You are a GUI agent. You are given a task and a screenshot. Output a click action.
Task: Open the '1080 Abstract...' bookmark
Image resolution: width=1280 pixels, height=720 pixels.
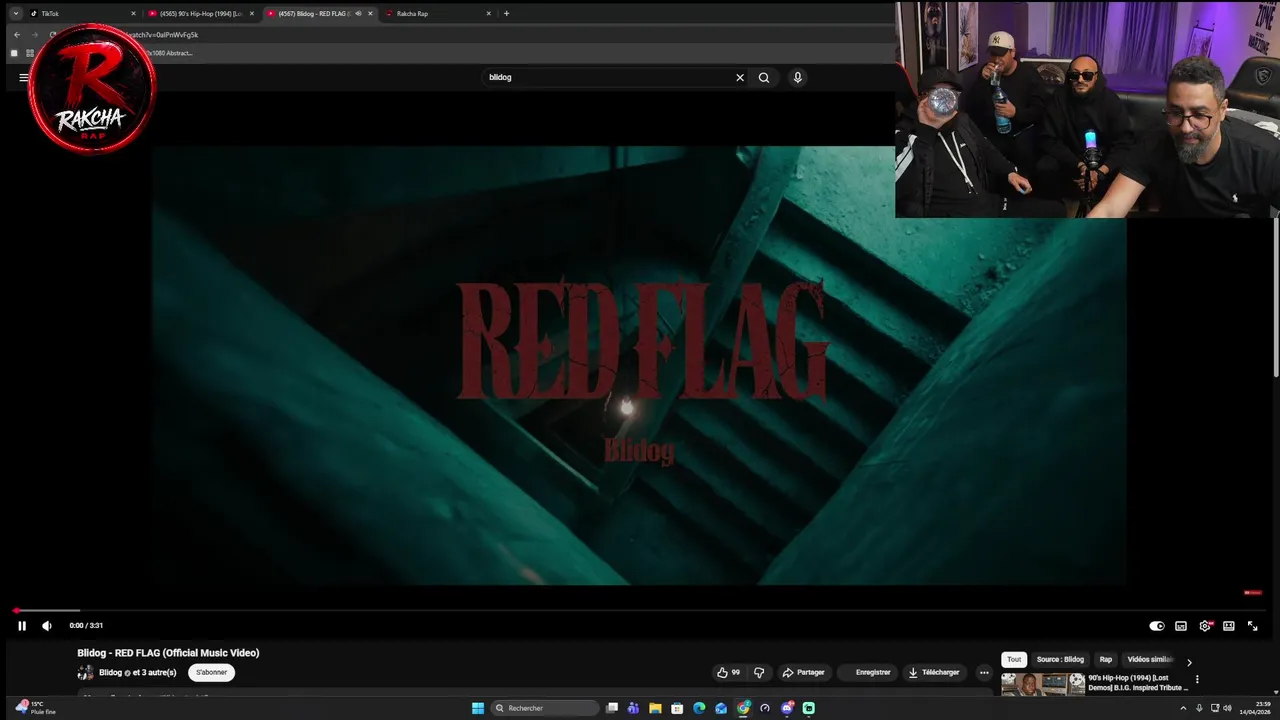click(168, 53)
